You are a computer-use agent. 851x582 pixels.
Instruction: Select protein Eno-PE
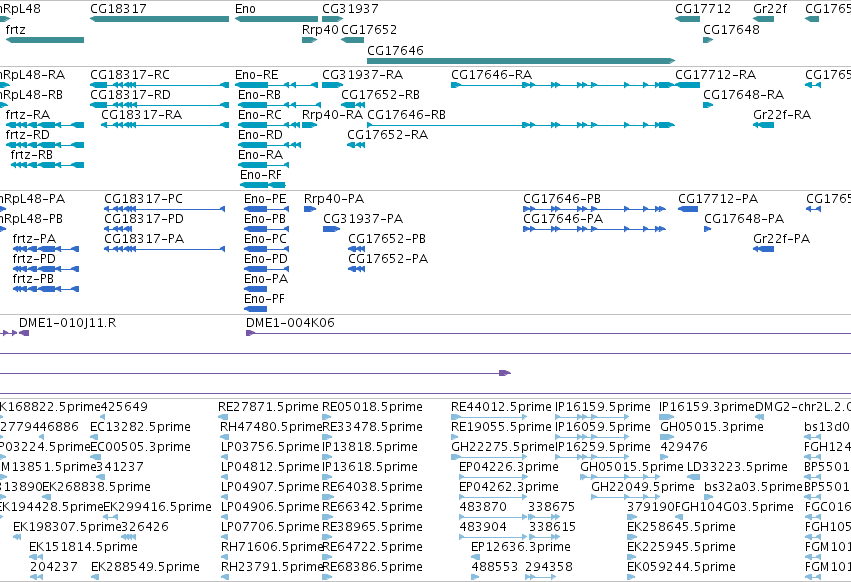266,209
